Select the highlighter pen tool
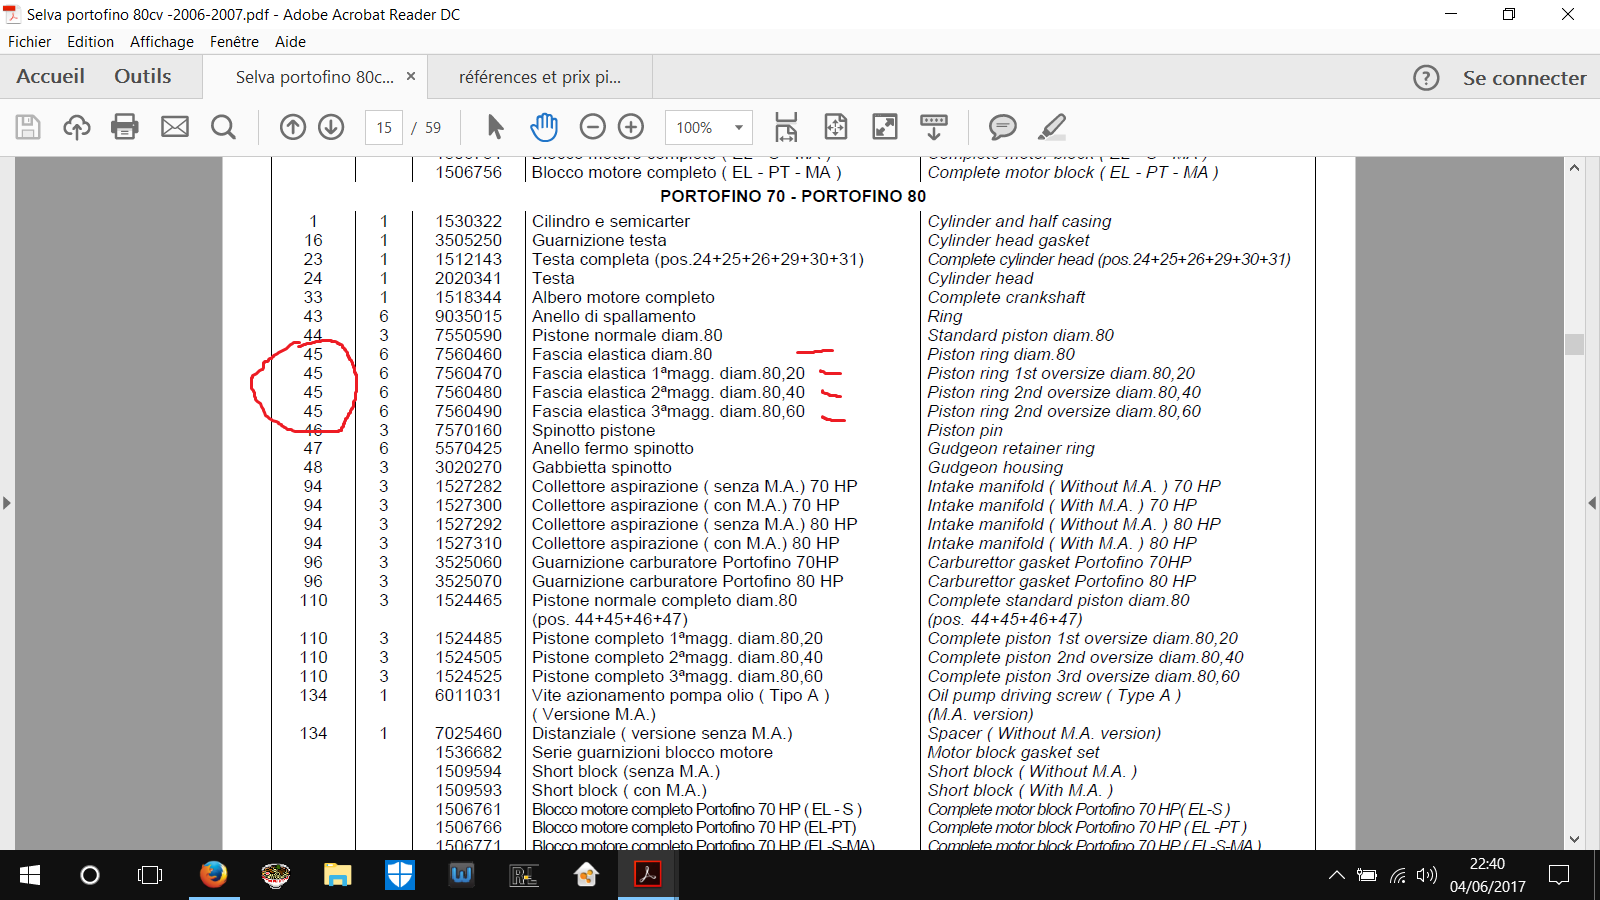Screen dimensions: 1600x900 pos(1052,127)
